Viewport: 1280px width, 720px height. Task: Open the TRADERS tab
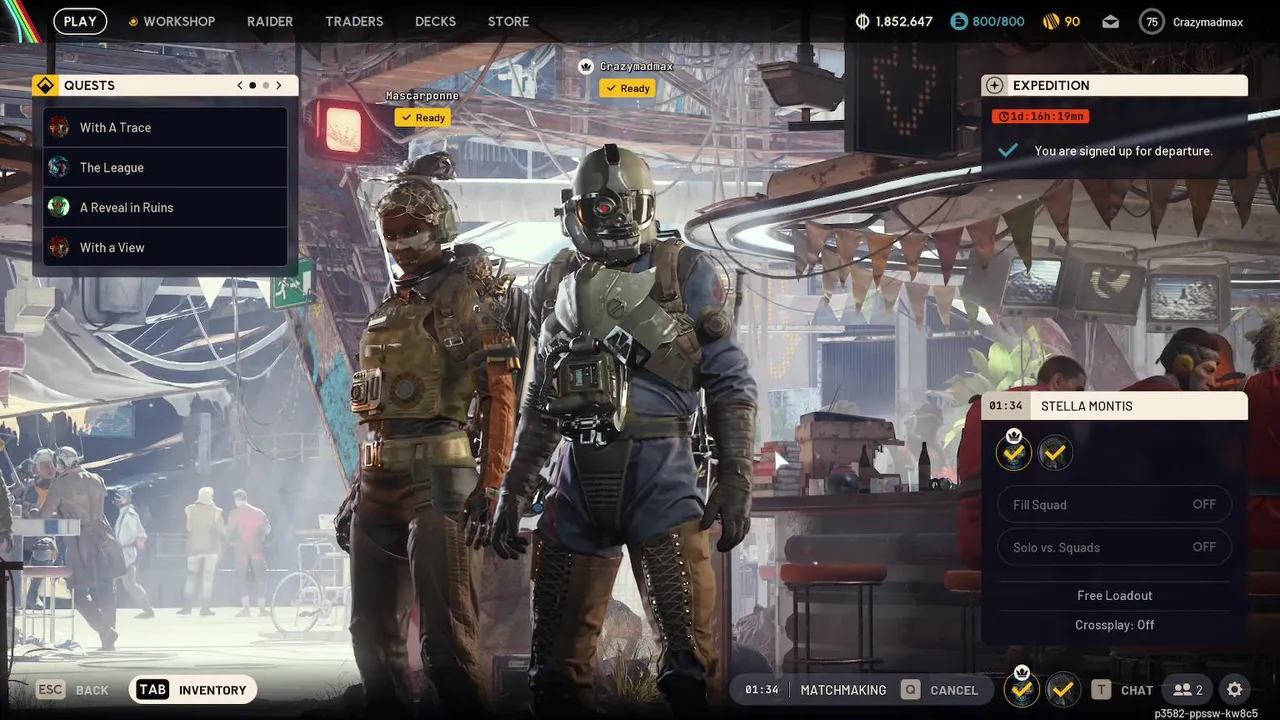pyautogui.click(x=354, y=21)
